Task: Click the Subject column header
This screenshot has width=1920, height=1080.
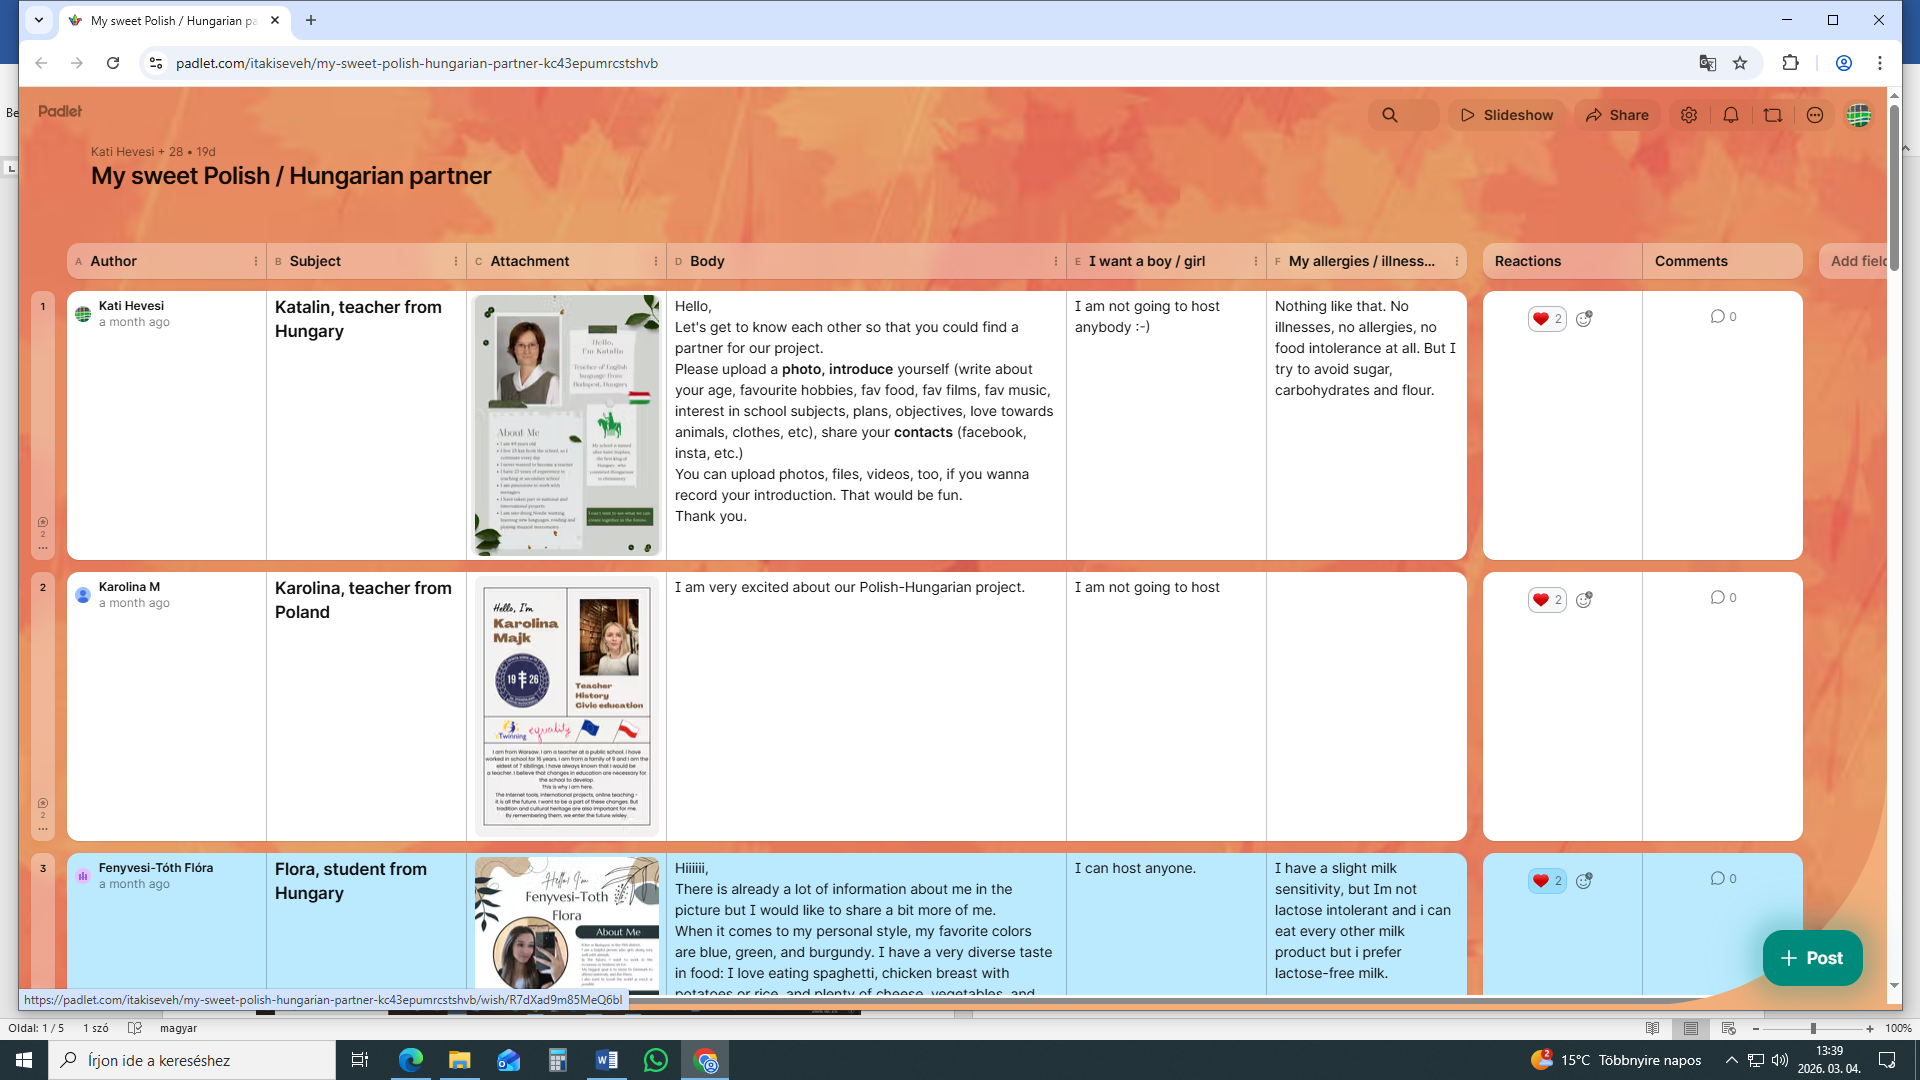Action: (315, 261)
